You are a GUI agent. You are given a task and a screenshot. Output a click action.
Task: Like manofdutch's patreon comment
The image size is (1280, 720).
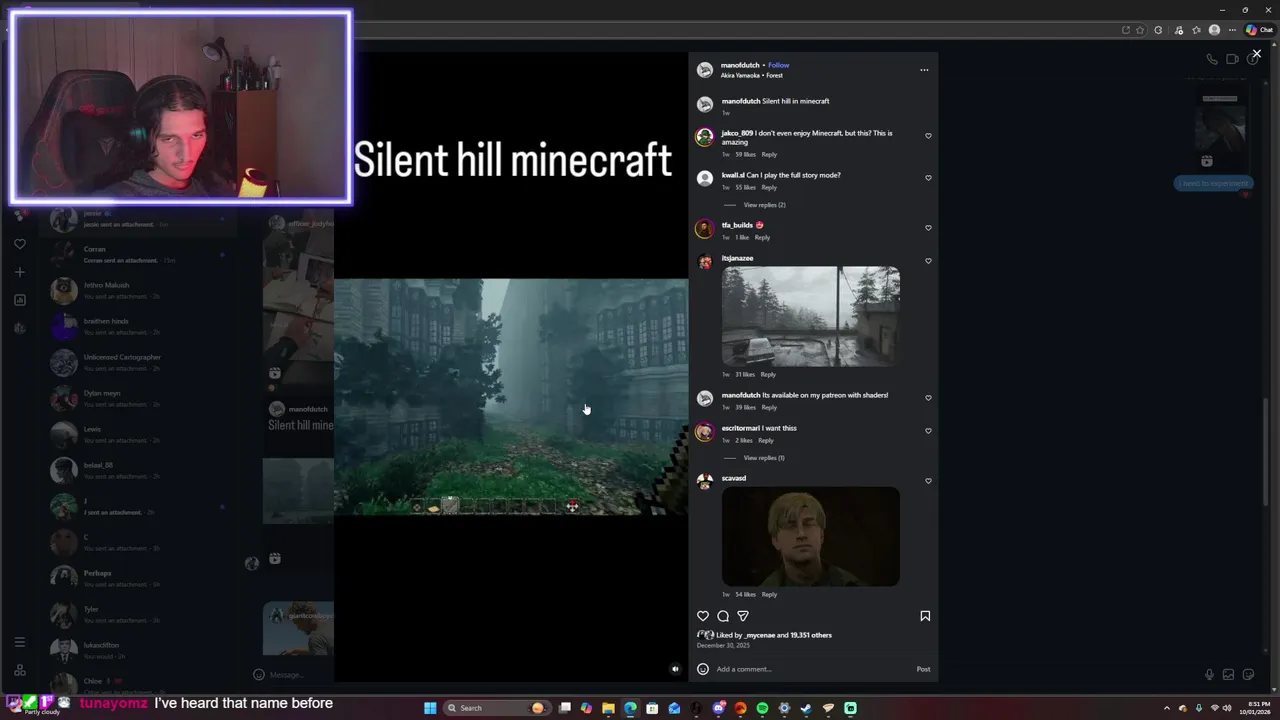928,398
